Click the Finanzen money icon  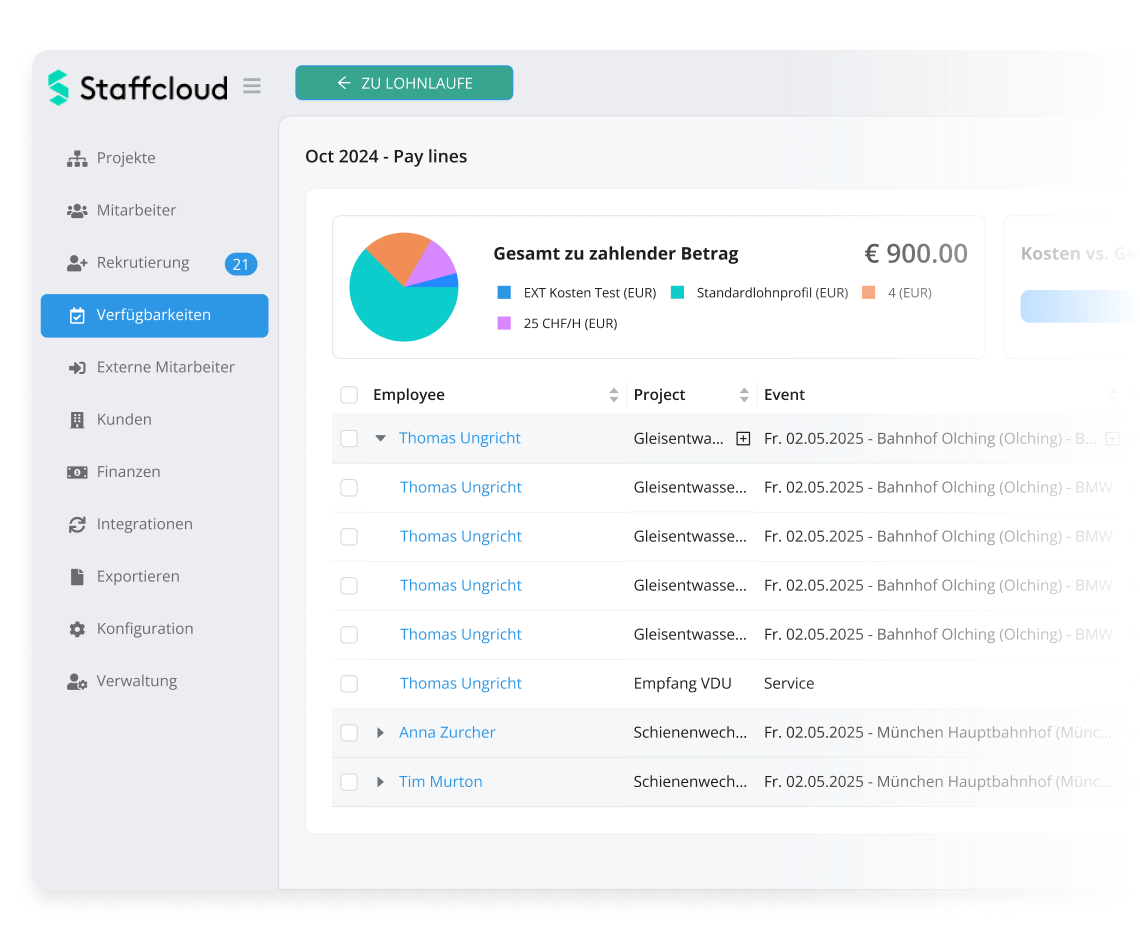click(77, 472)
